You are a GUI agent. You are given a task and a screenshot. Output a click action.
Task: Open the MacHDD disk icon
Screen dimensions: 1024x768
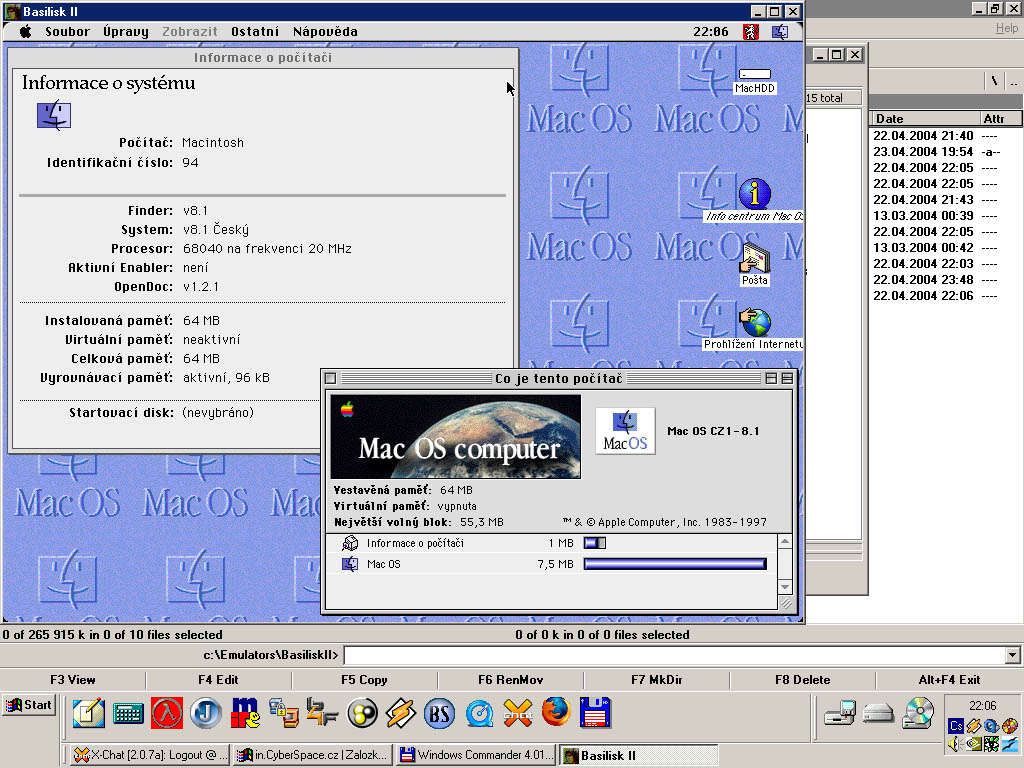(x=755, y=75)
